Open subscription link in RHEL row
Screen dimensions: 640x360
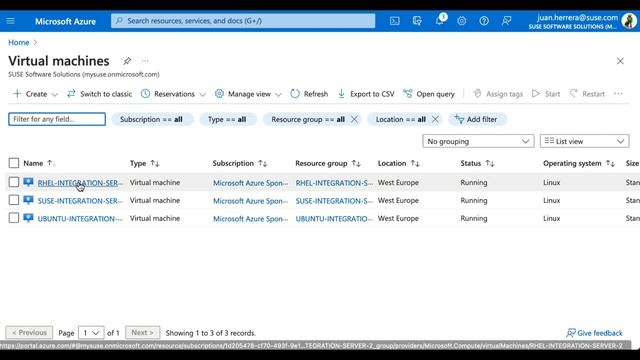tap(250, 183)
